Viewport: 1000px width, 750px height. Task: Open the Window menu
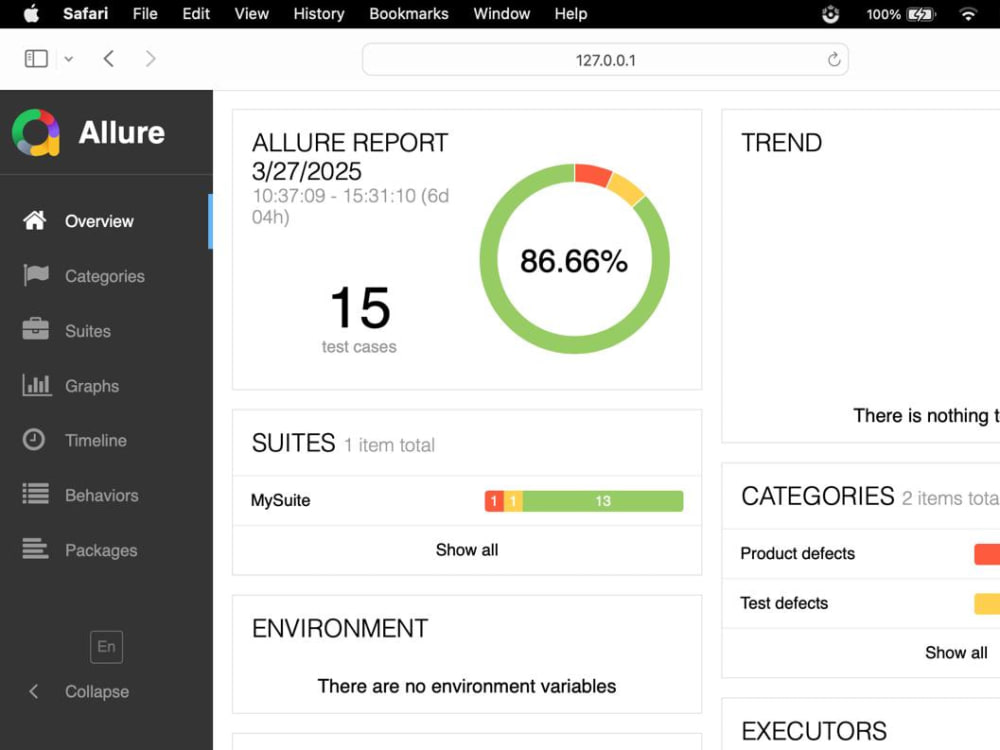coord(501,14)
